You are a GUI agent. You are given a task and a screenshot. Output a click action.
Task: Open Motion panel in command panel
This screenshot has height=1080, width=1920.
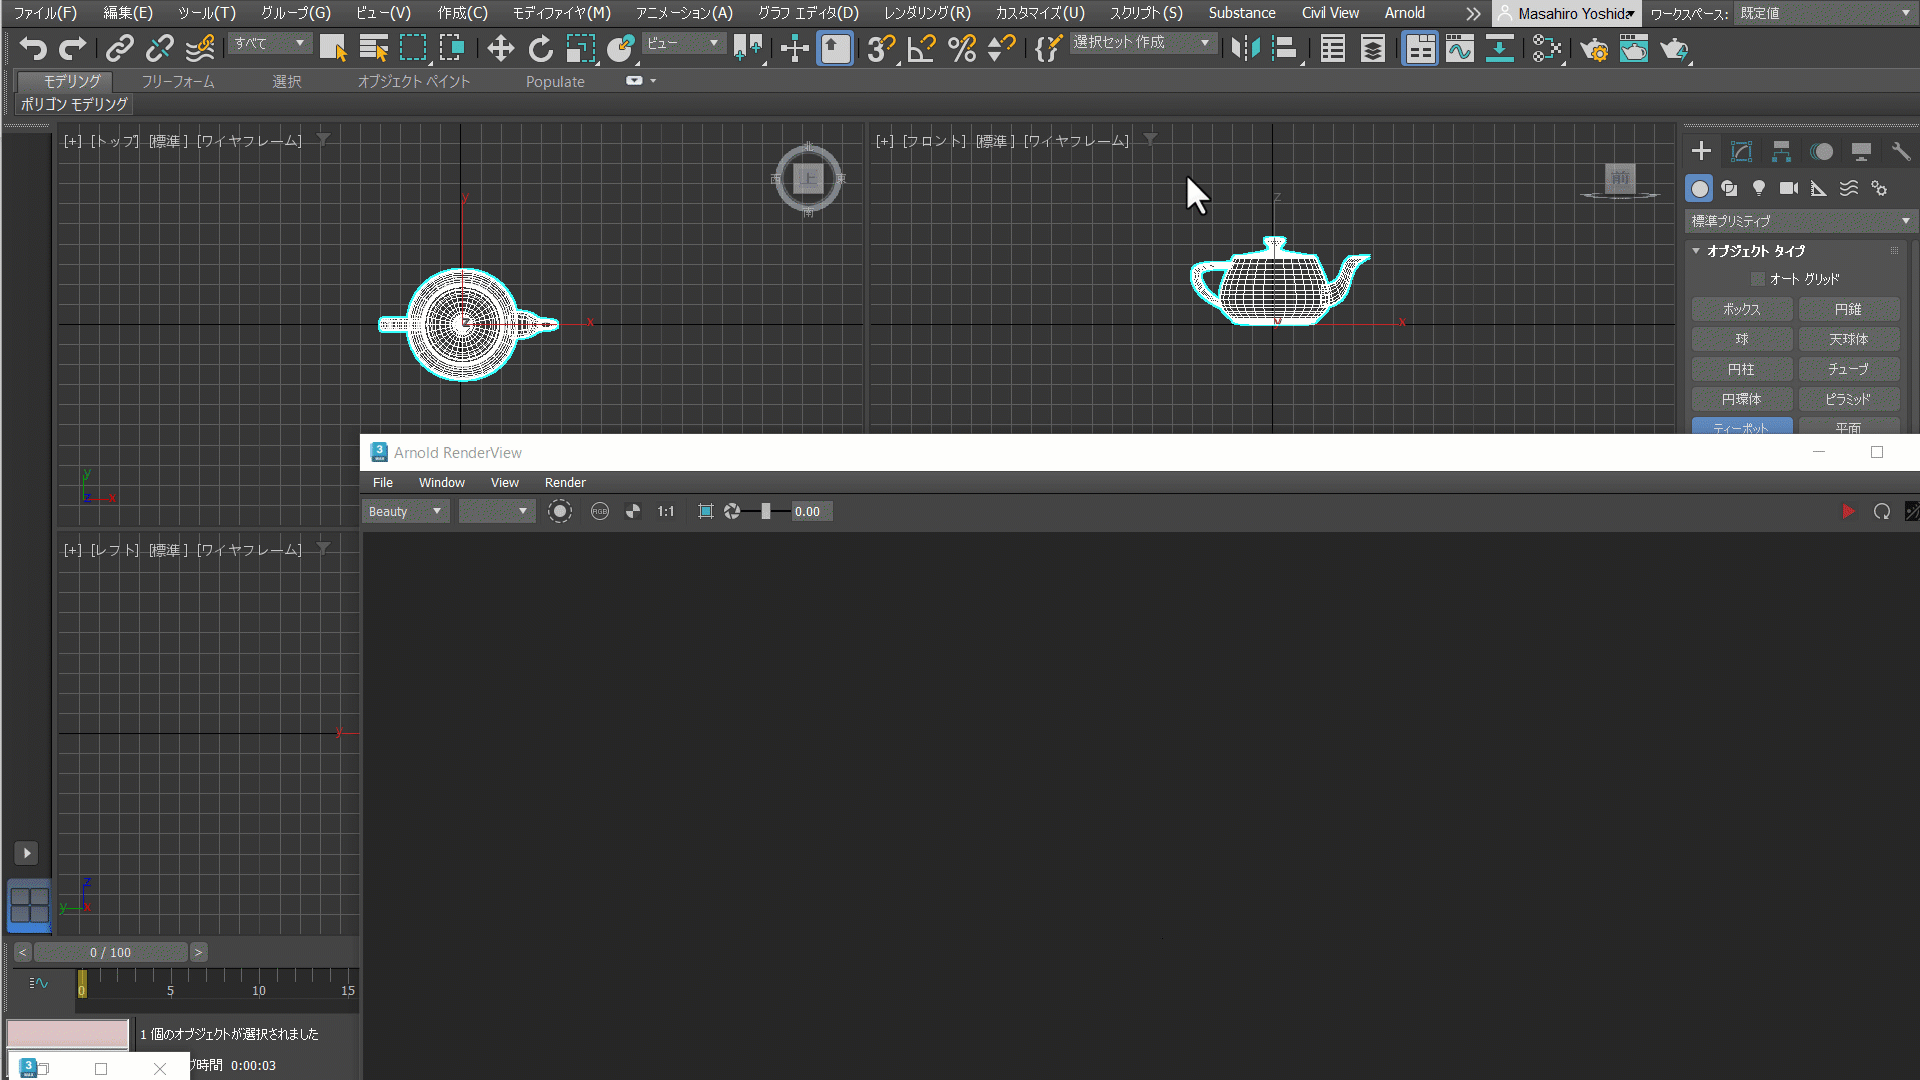[x=1822, y=151]
